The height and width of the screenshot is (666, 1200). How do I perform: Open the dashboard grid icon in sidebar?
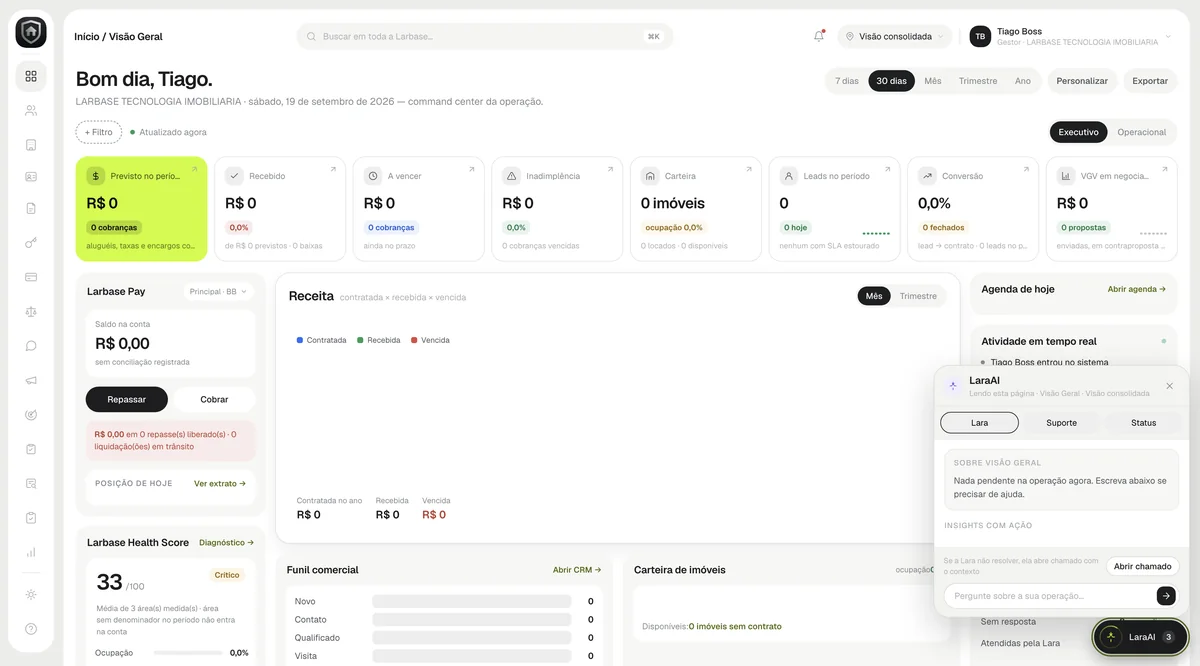click(x=31, y=76)
